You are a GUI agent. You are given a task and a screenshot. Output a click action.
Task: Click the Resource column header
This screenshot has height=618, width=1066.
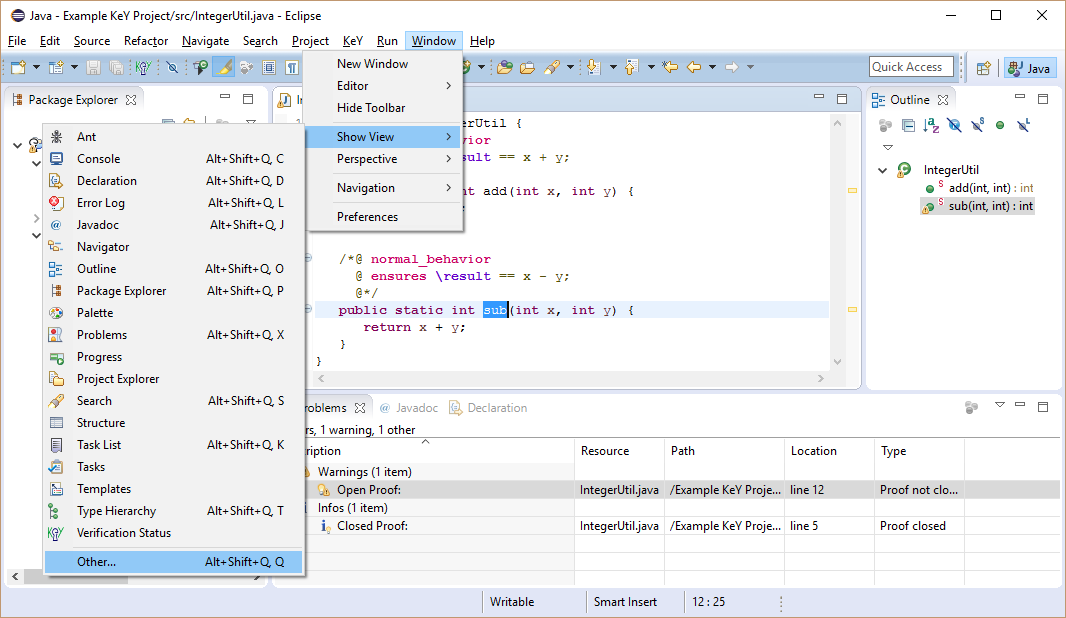pos(619,451)
